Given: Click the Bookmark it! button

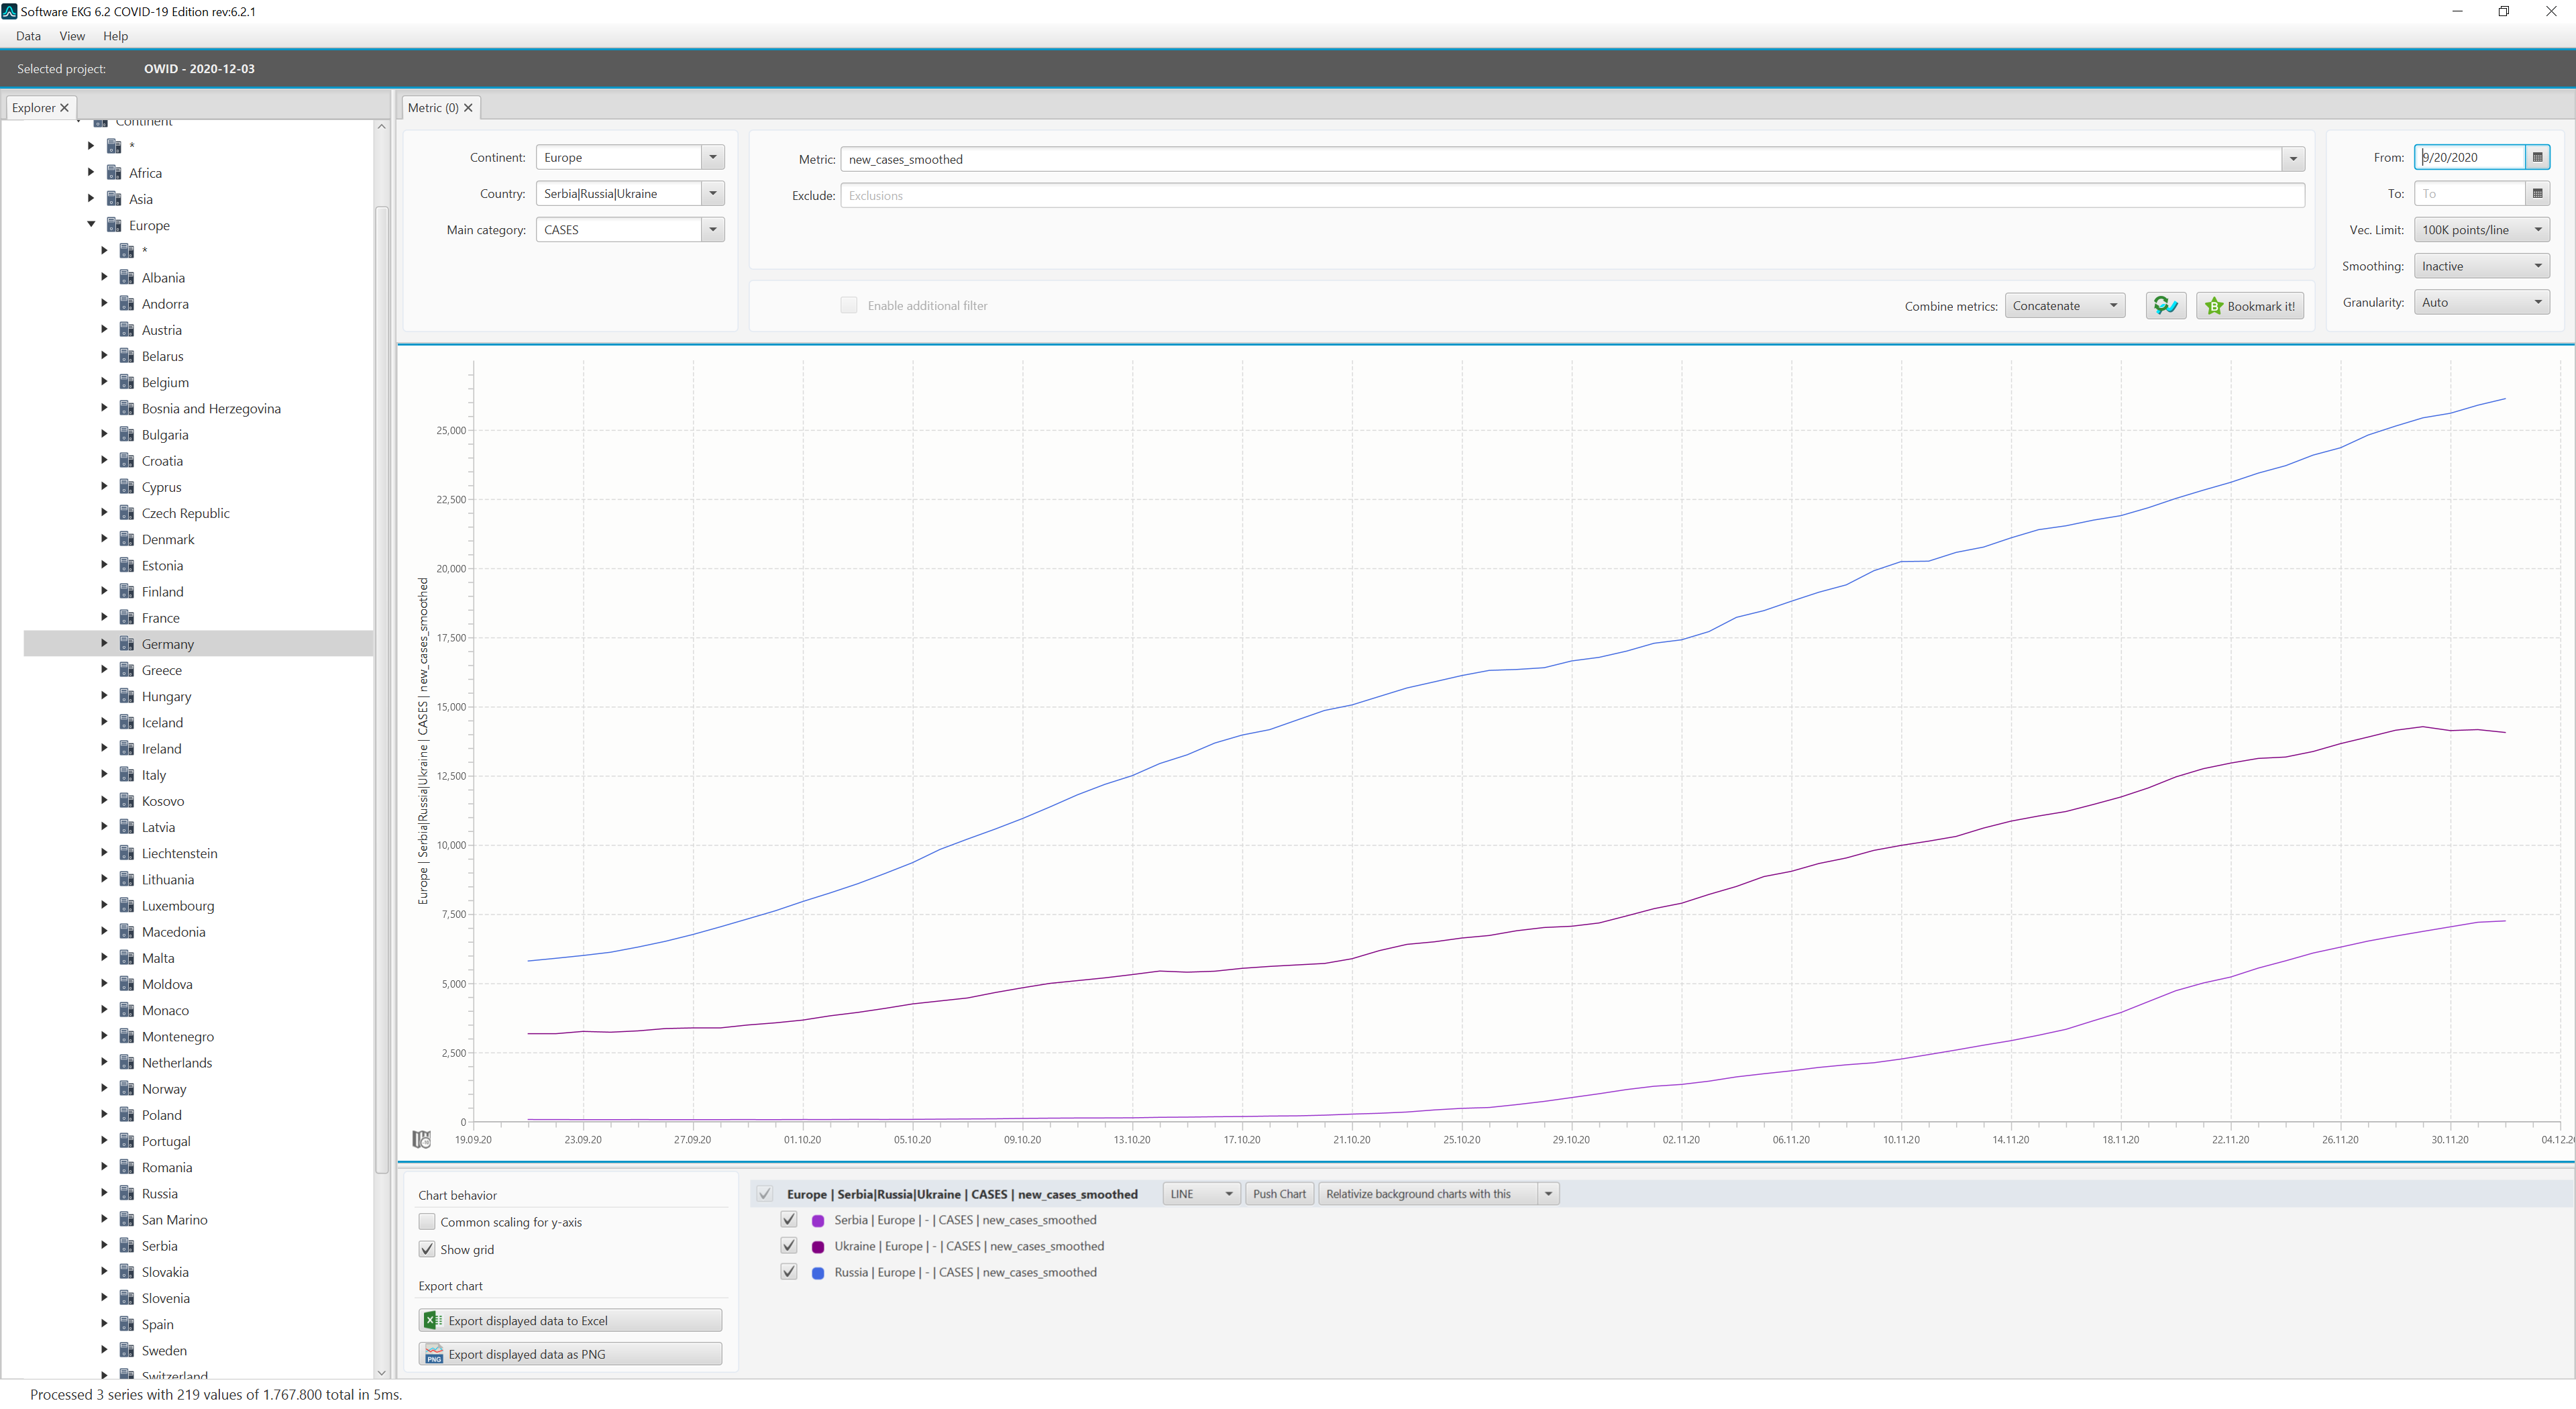Looking at the screenshot, I should [2250, 306].
